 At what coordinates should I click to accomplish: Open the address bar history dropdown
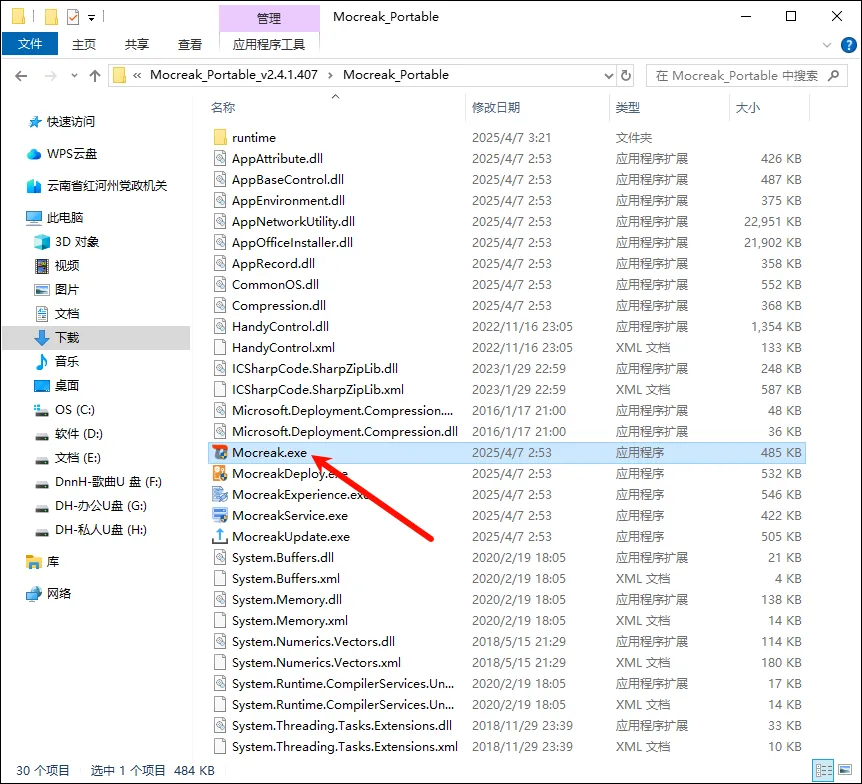pos(609,75)
